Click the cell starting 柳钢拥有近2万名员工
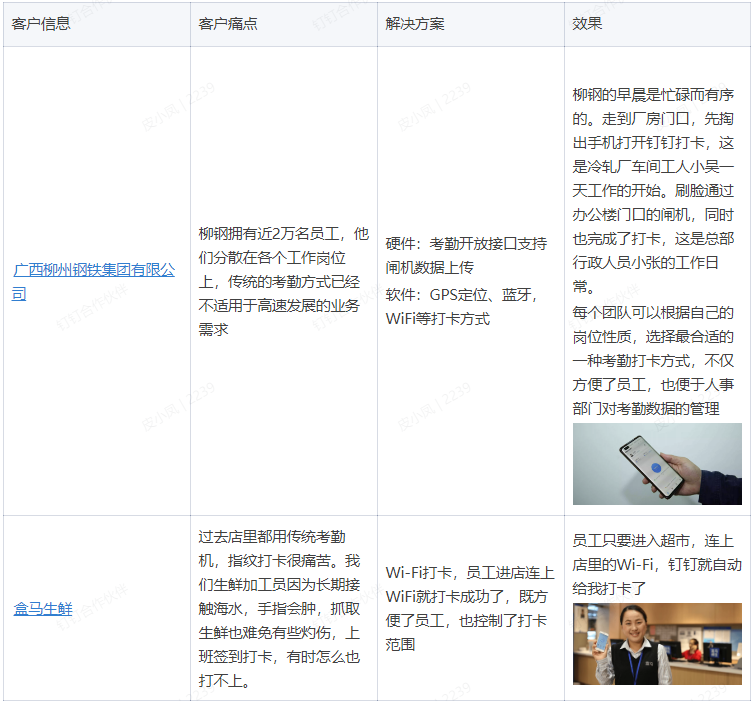The image size is (753, 701). [283, 281]
